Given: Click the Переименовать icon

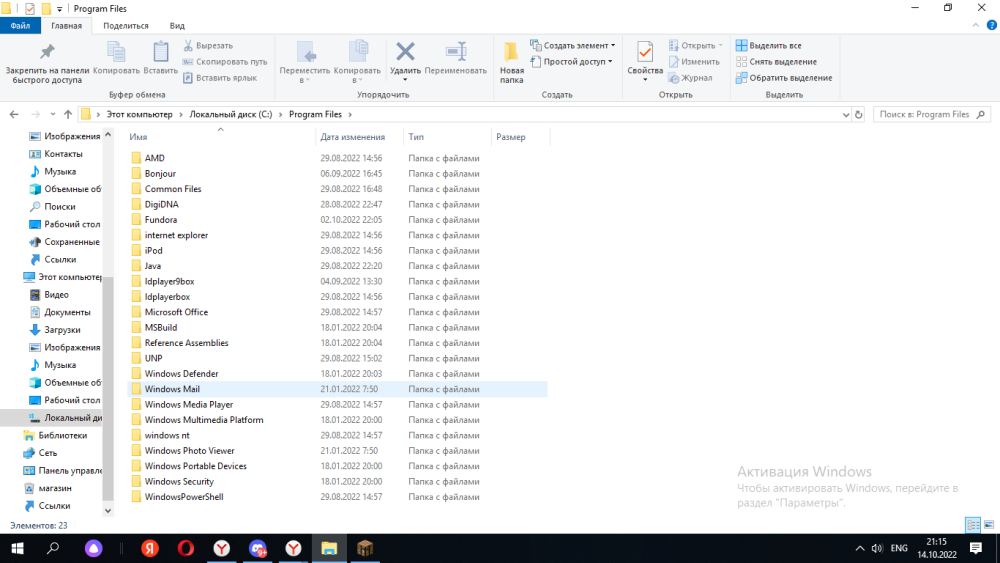Looking at the screenshot, I should coord(456,52).
